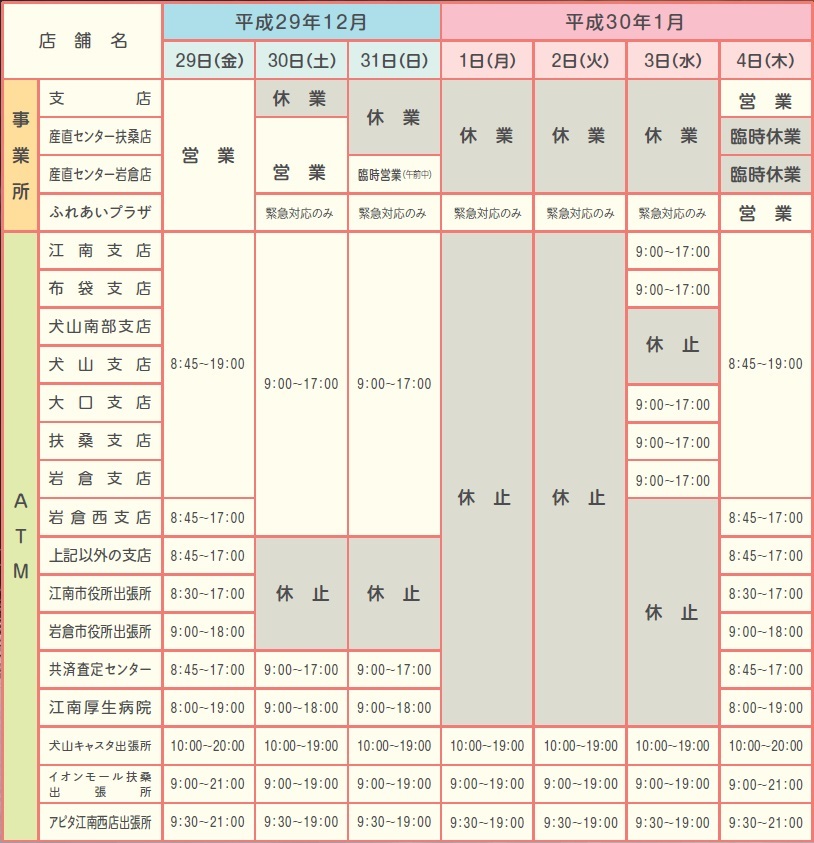Click 8:00~19:00 for 江南厚生病院 on 29日(金)
This screenshot has height=843, width=814.
[x=209, y=708]
